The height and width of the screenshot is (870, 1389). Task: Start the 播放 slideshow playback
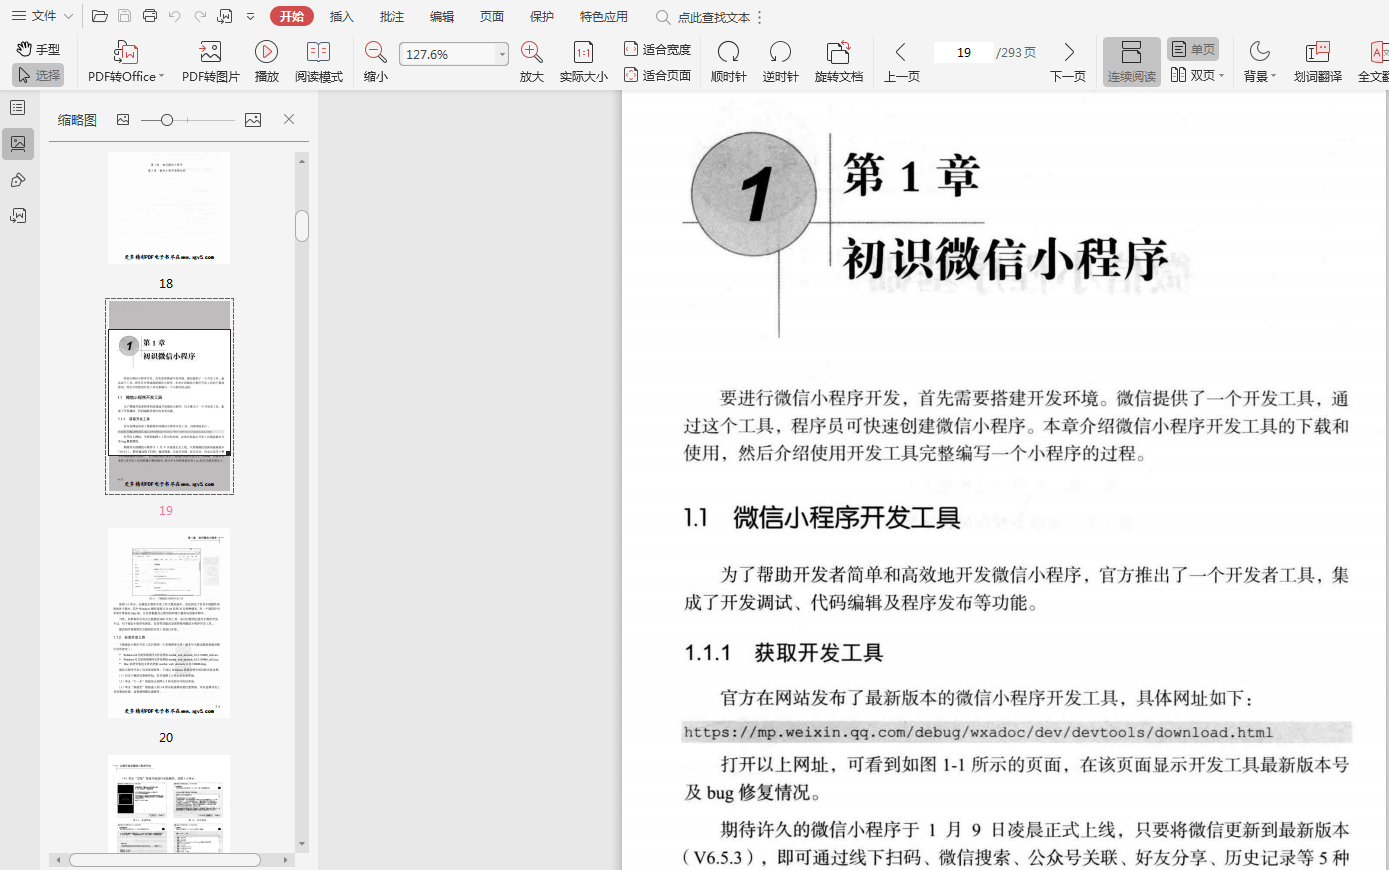pyautogui.click(x=266, y=53)
